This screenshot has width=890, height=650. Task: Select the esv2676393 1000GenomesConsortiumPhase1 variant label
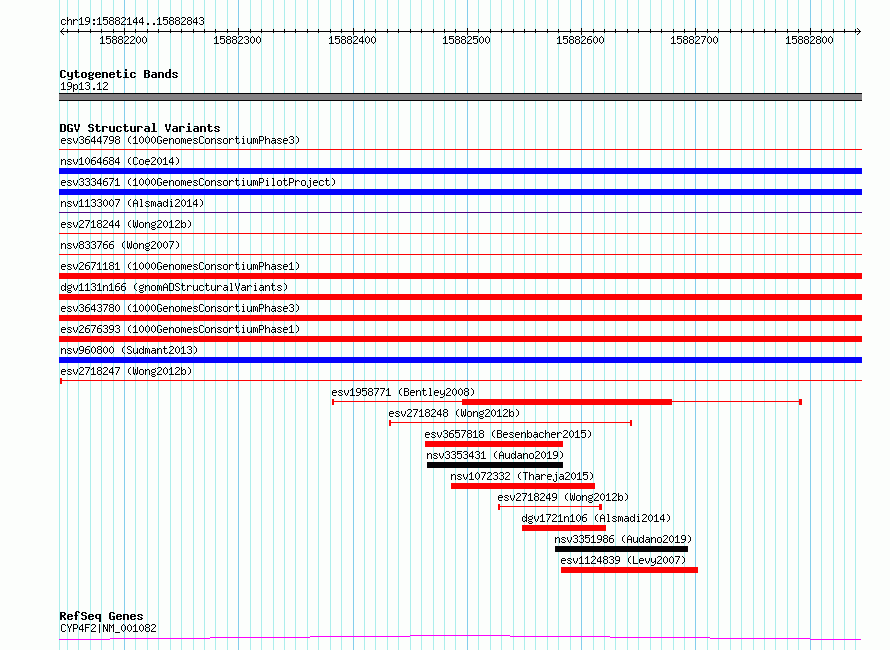[x=180, y=329]
